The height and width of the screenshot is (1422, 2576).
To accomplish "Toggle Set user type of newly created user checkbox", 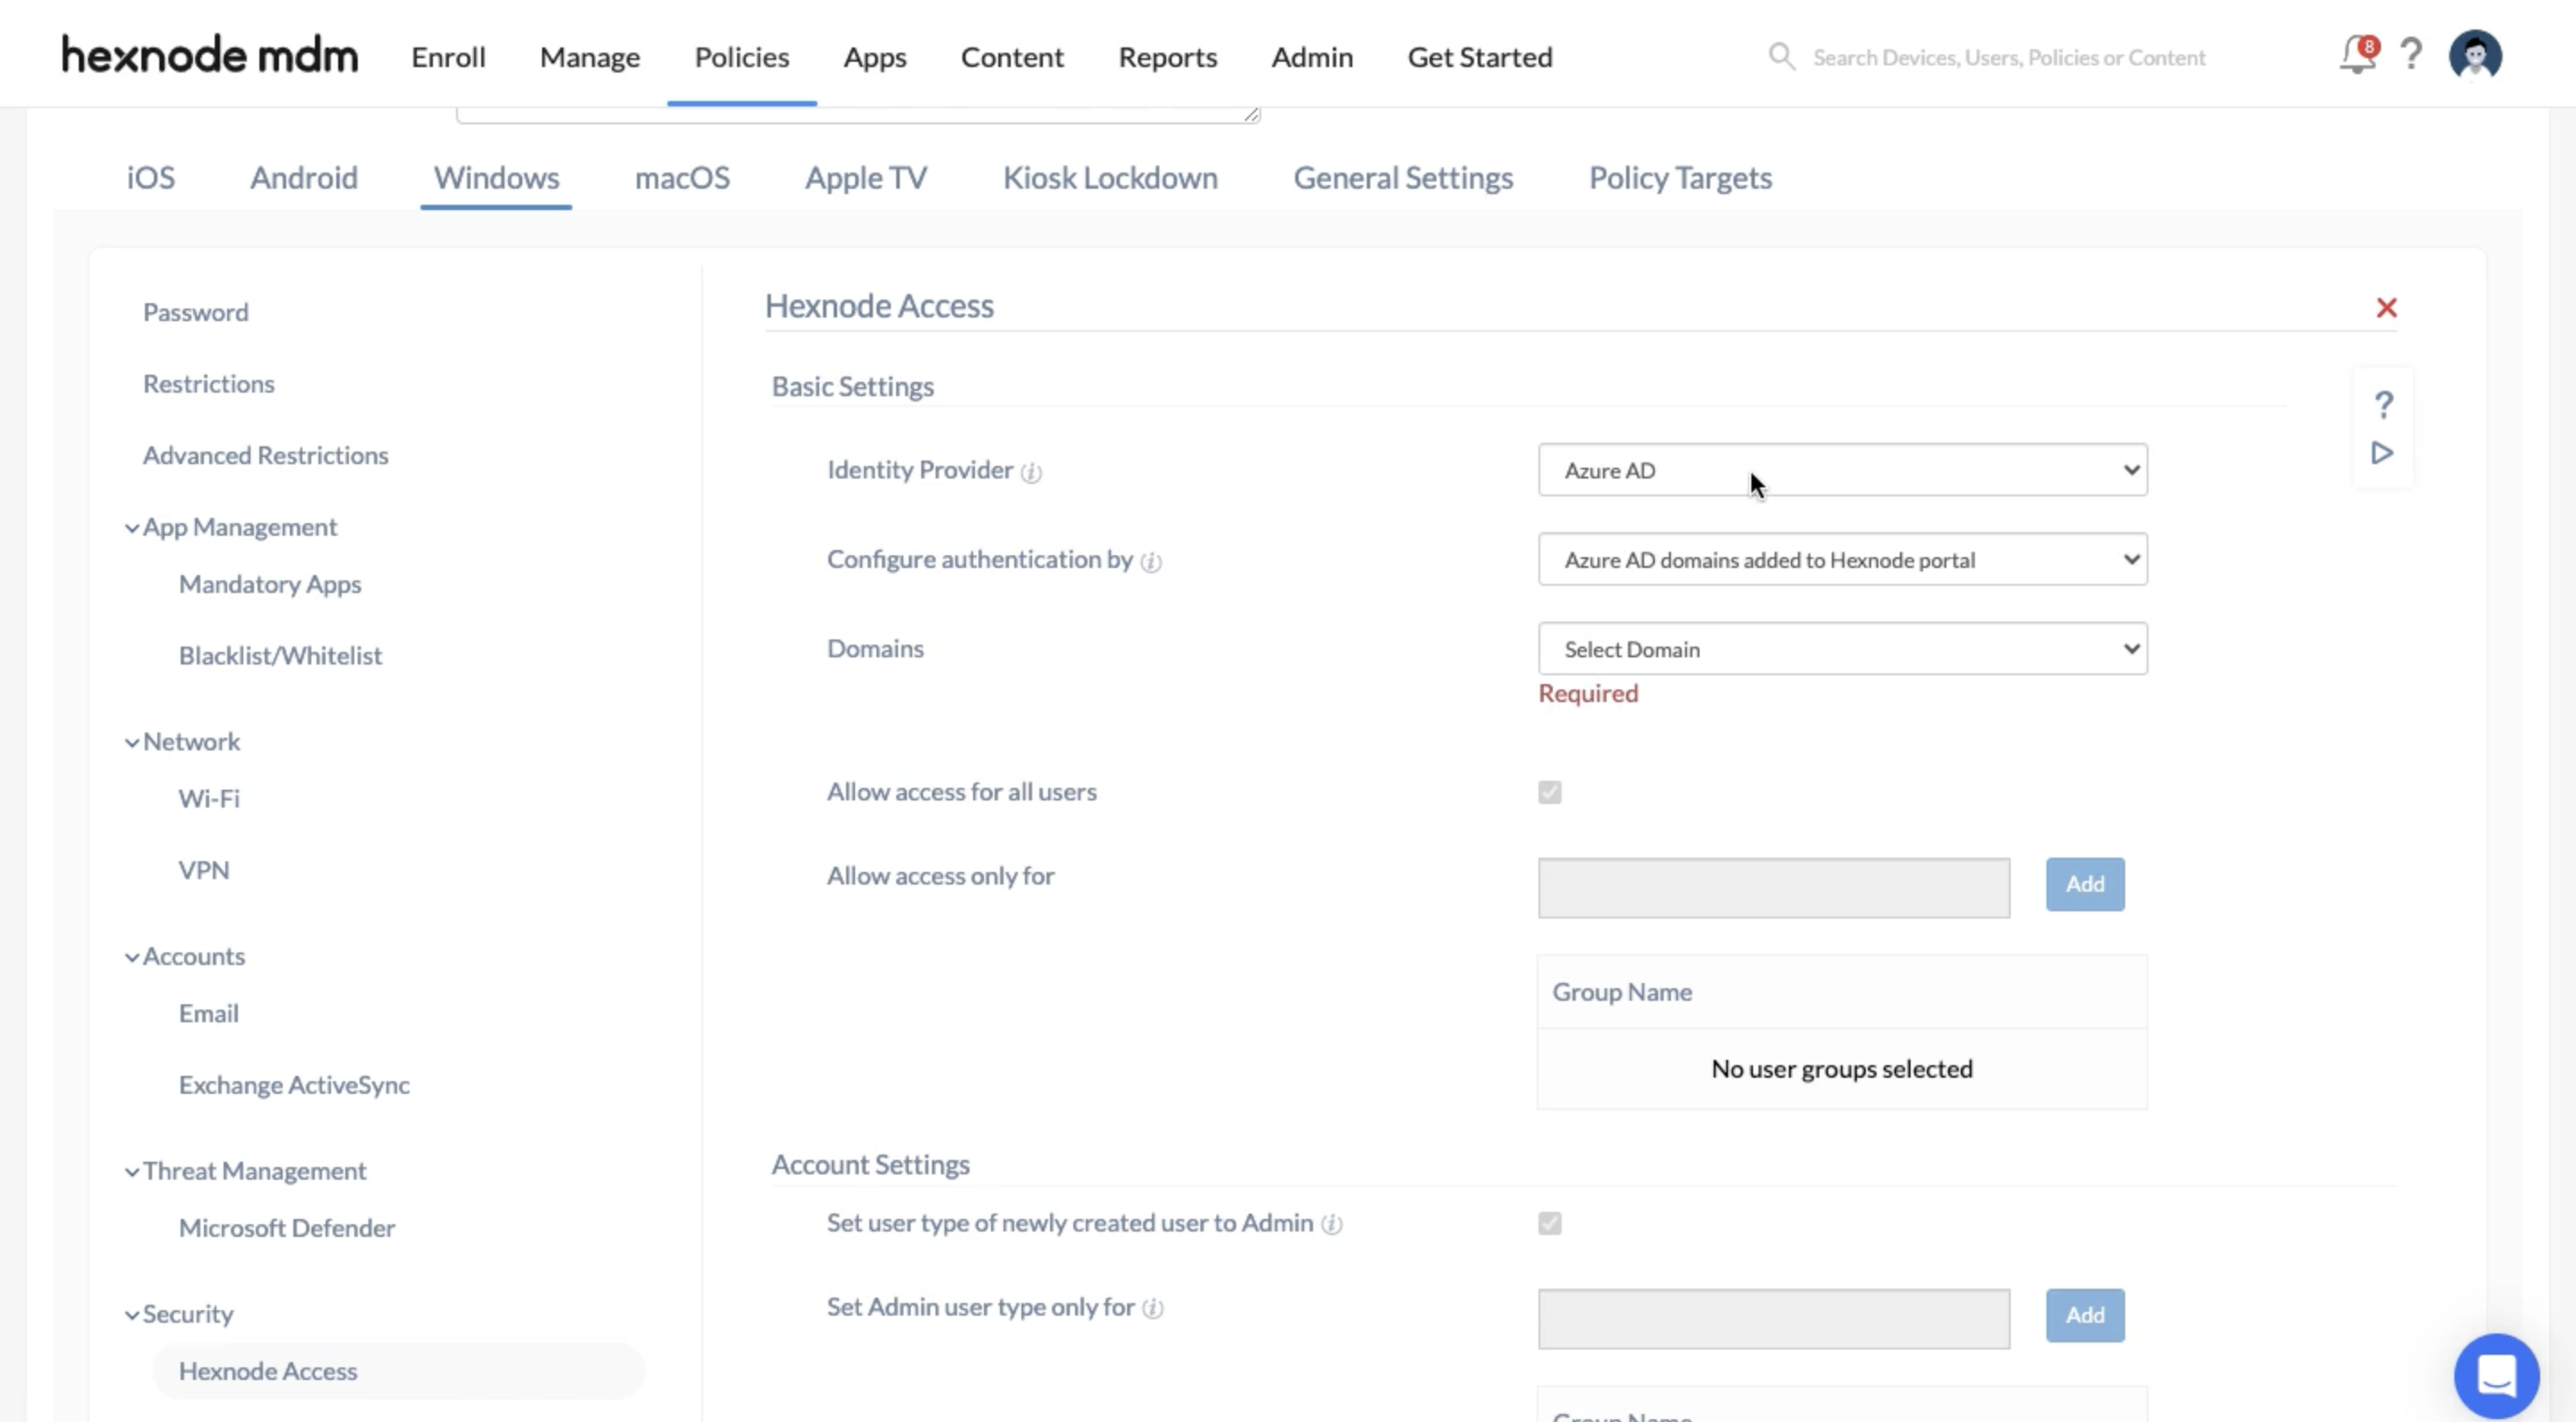I will pos(1549,1224).
